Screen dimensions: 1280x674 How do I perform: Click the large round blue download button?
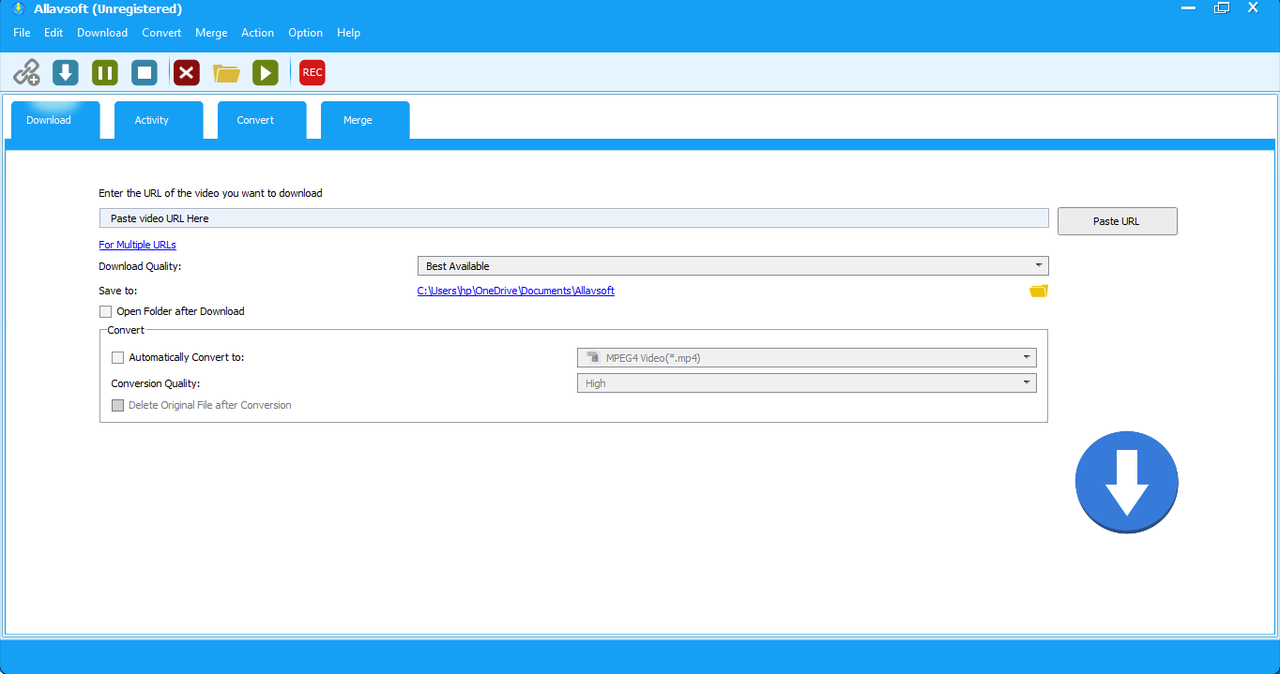[1126, 481]
